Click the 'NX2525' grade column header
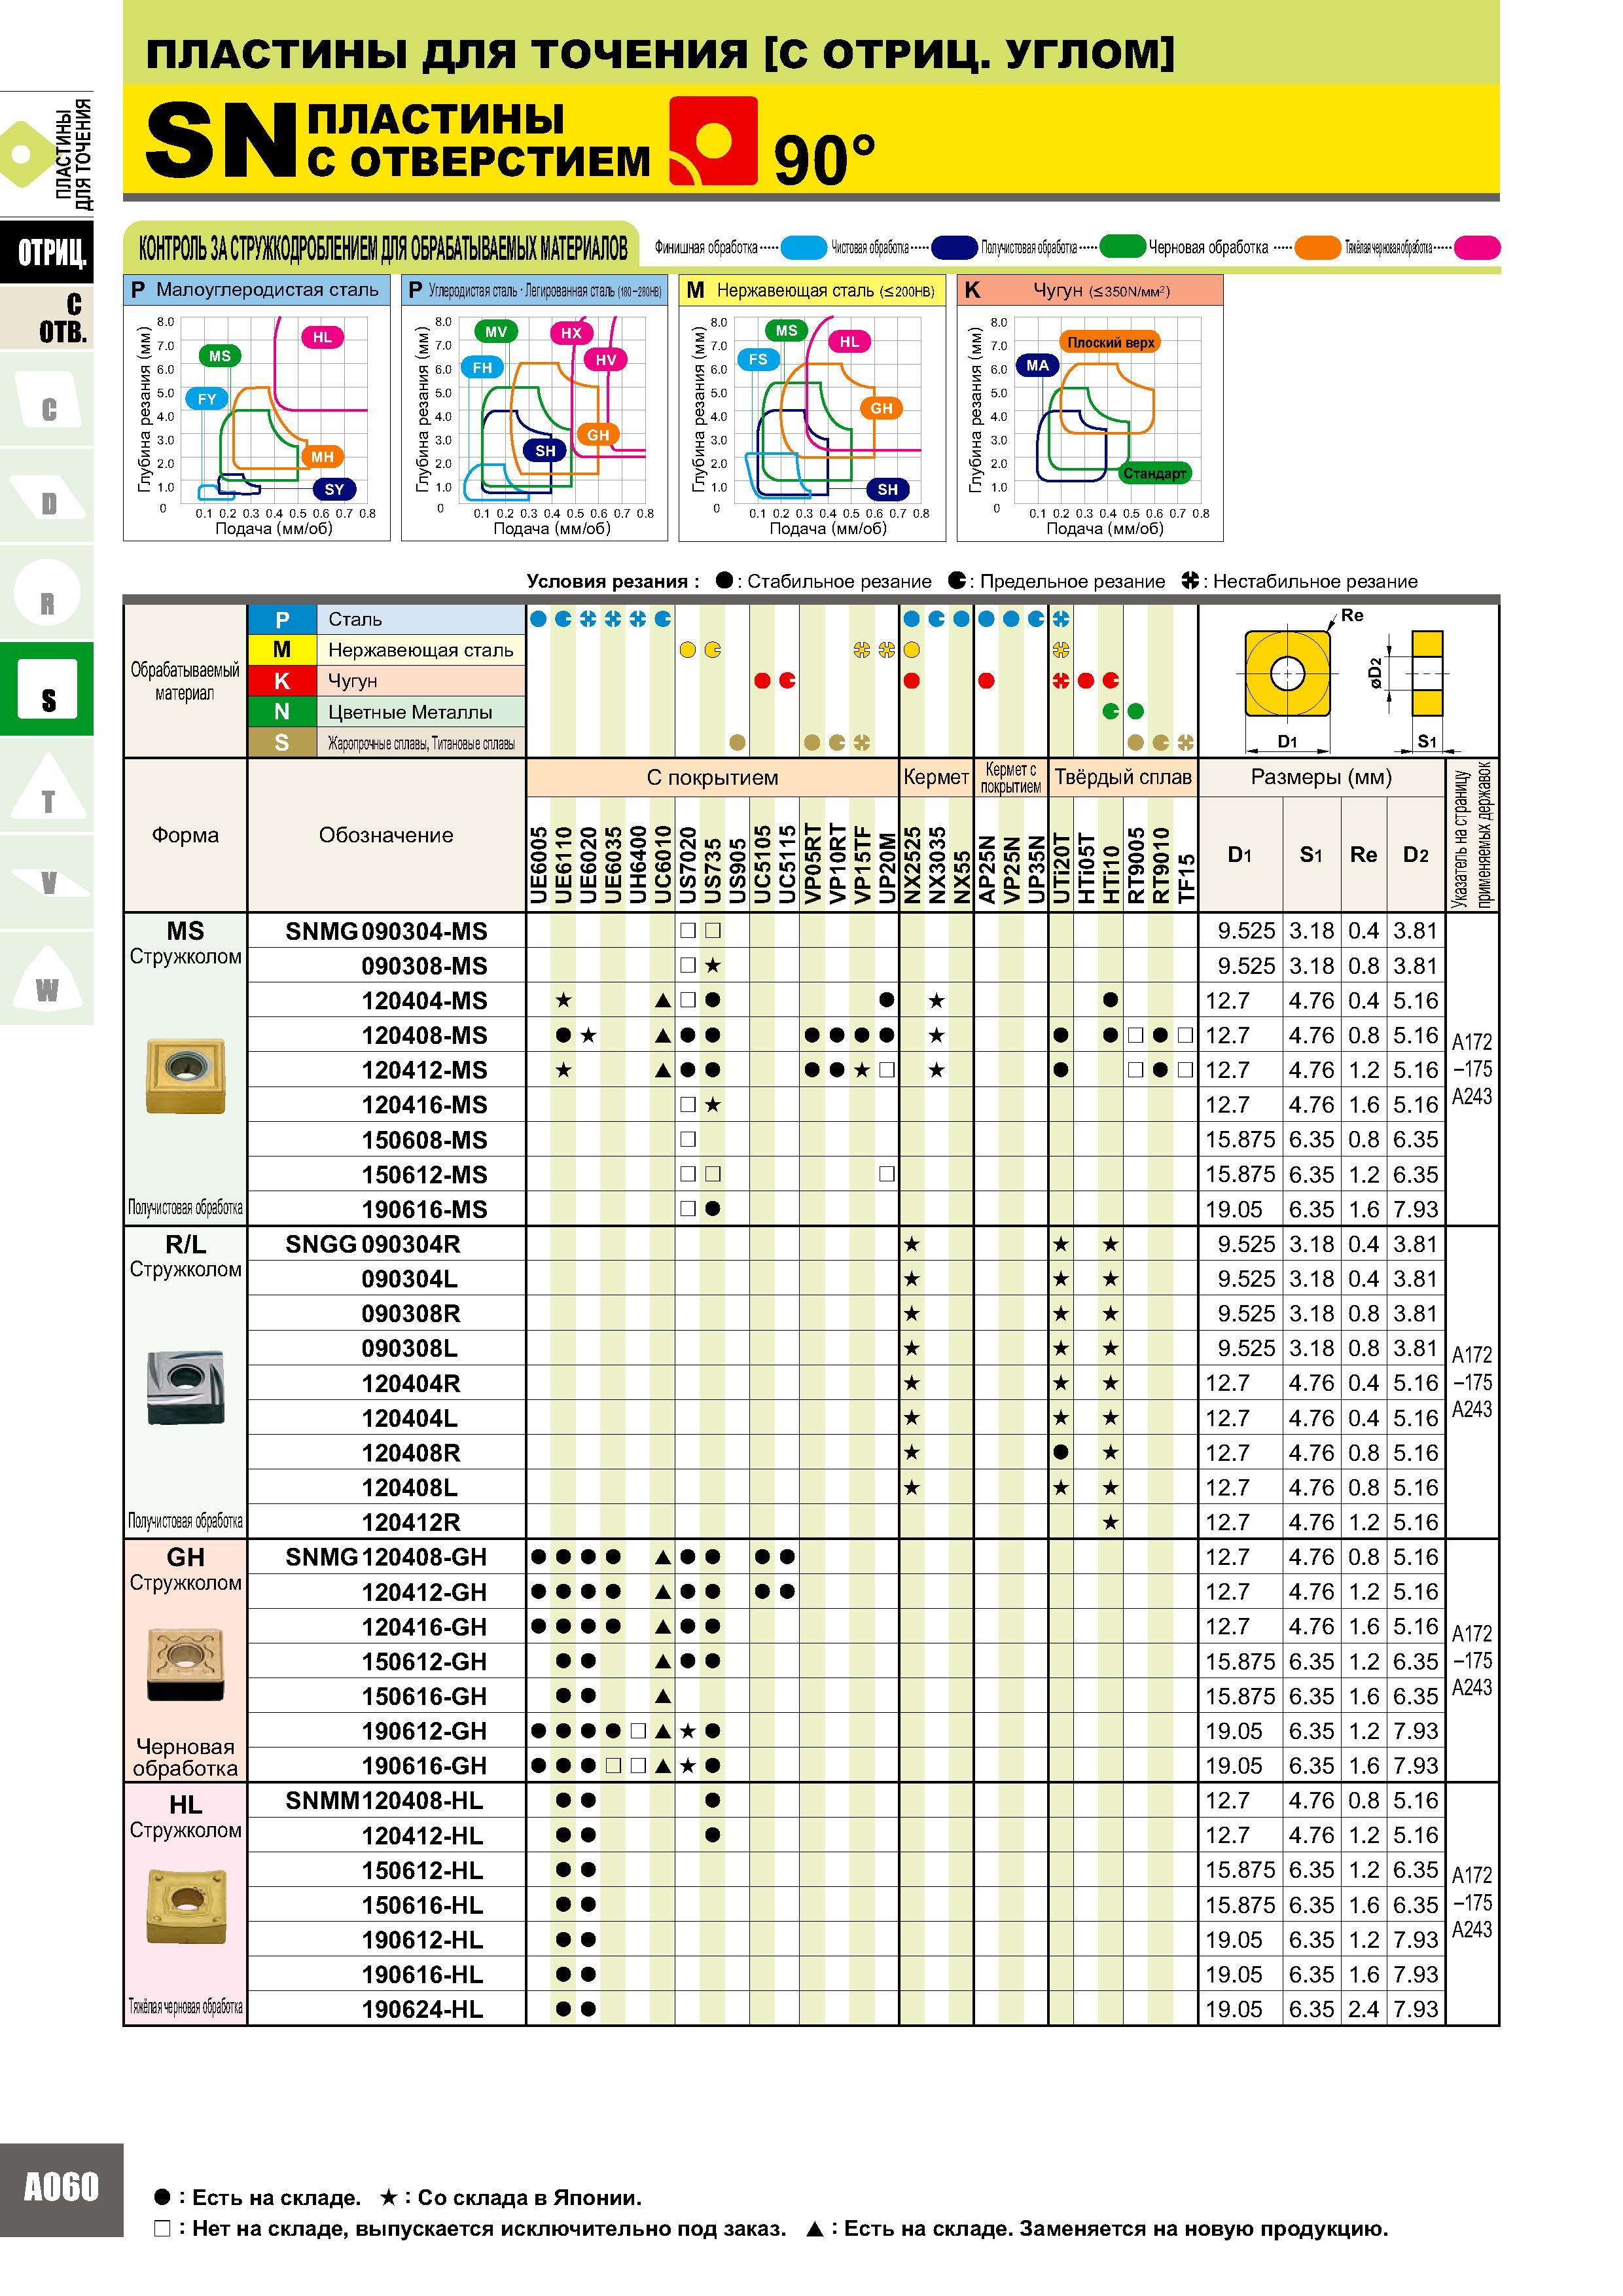Image resolution: width=1623 pixels, height=2296 pixels. pyautogui.click(x=911, y=865)
